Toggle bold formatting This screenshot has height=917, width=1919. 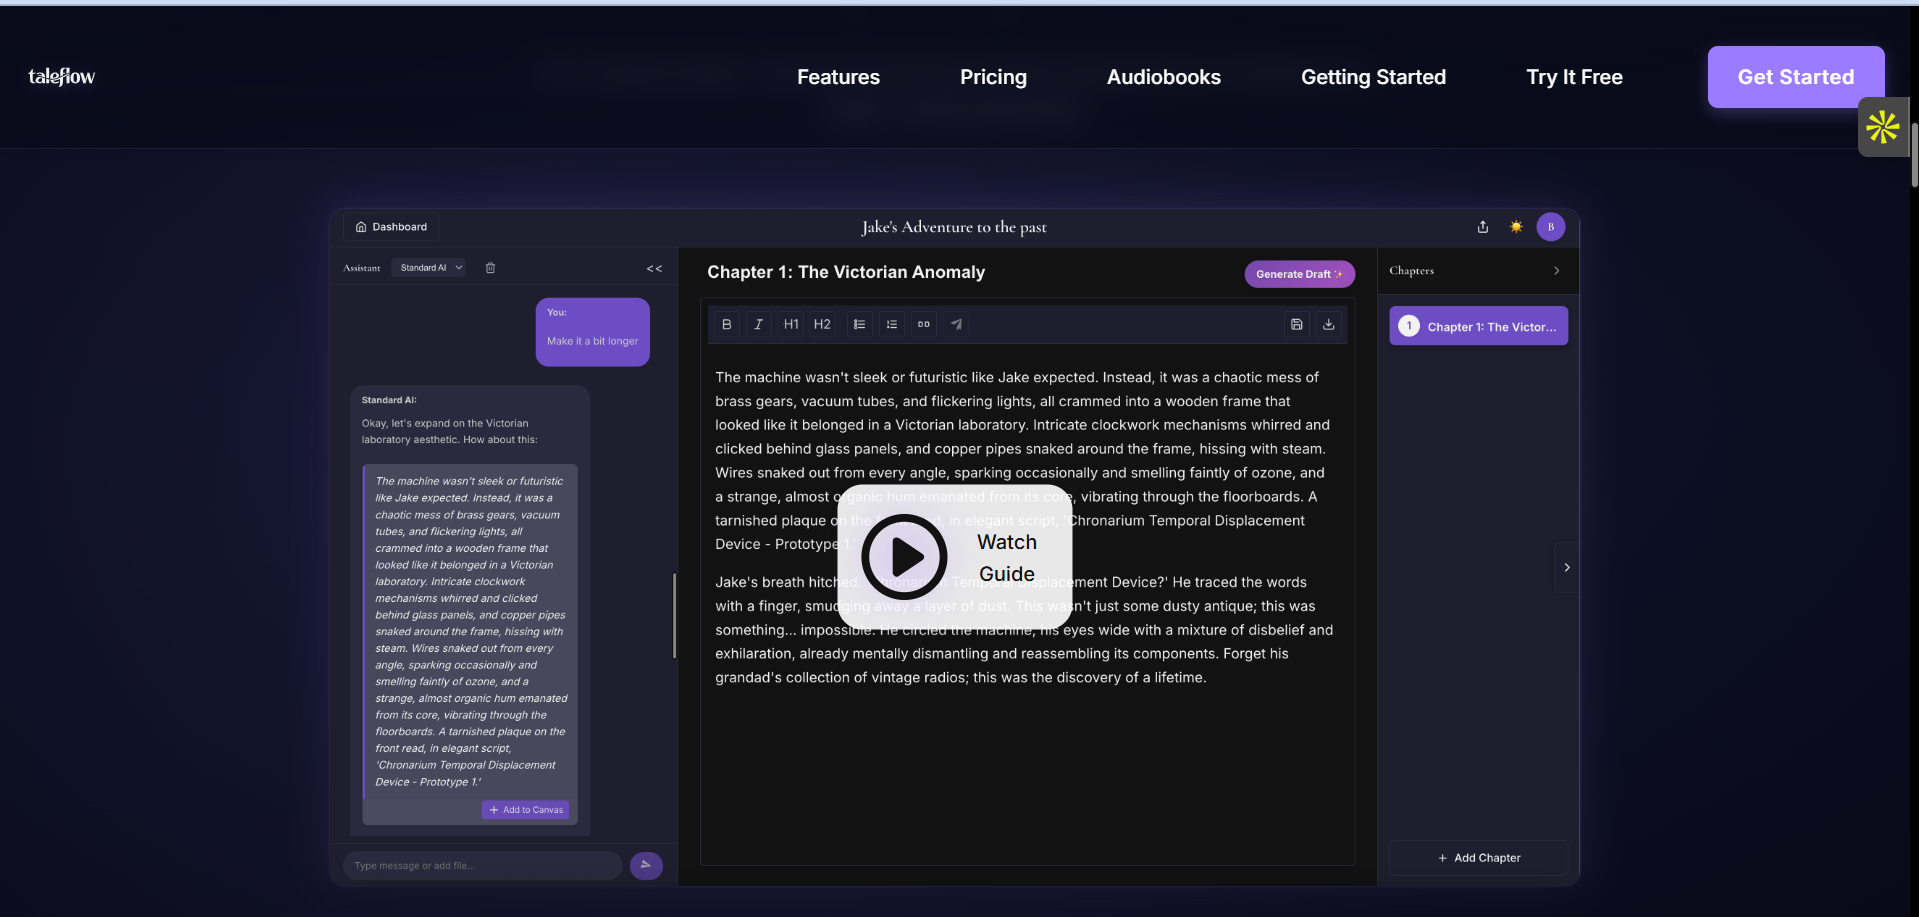[727, 324]
